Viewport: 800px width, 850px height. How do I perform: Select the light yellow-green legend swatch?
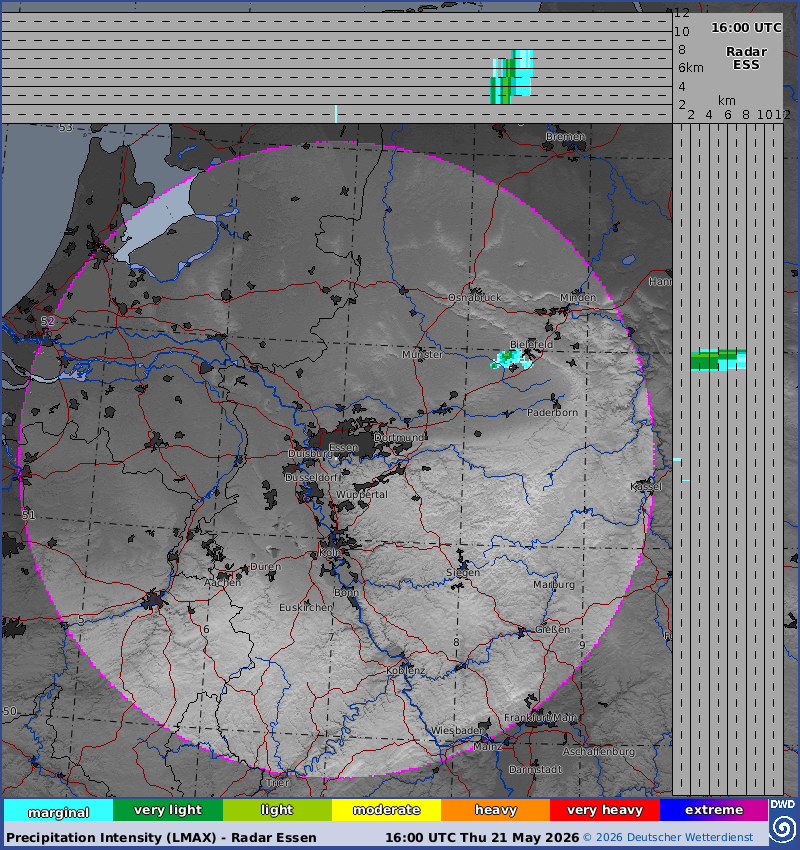pos(277,810)
